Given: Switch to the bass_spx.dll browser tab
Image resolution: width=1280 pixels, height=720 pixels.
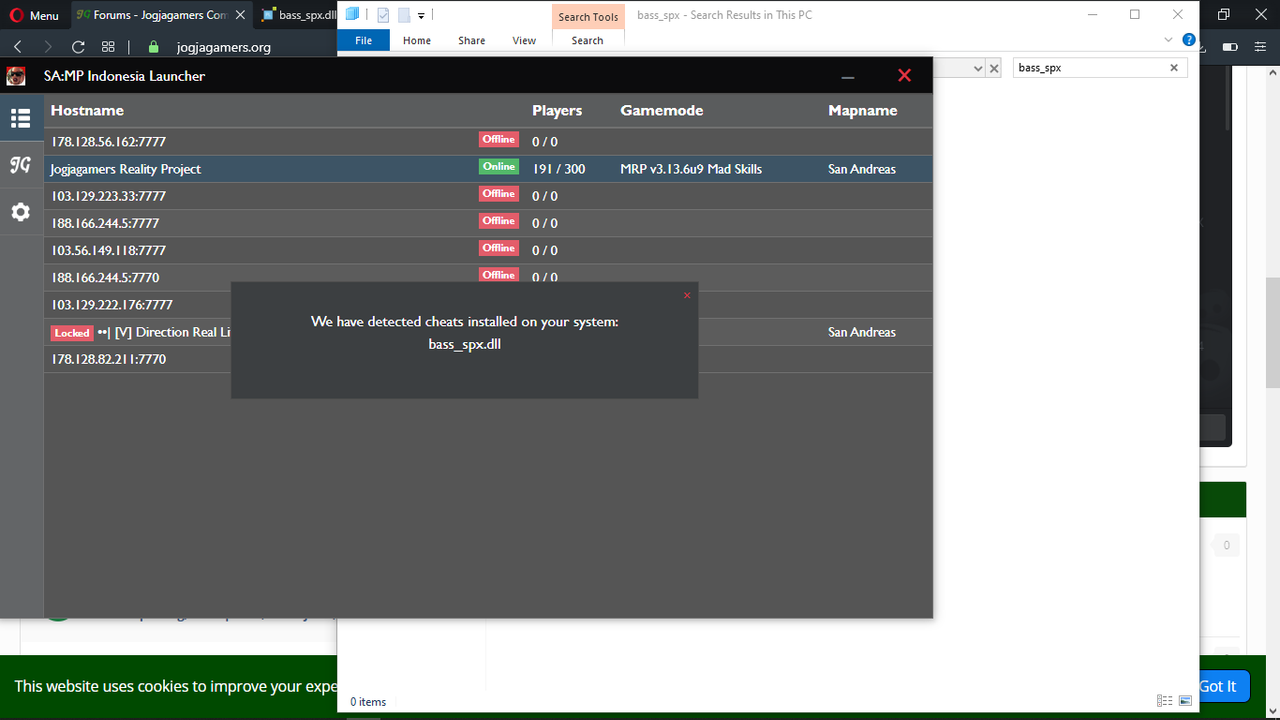Looking at the screenshot, I should pos(298,15).
